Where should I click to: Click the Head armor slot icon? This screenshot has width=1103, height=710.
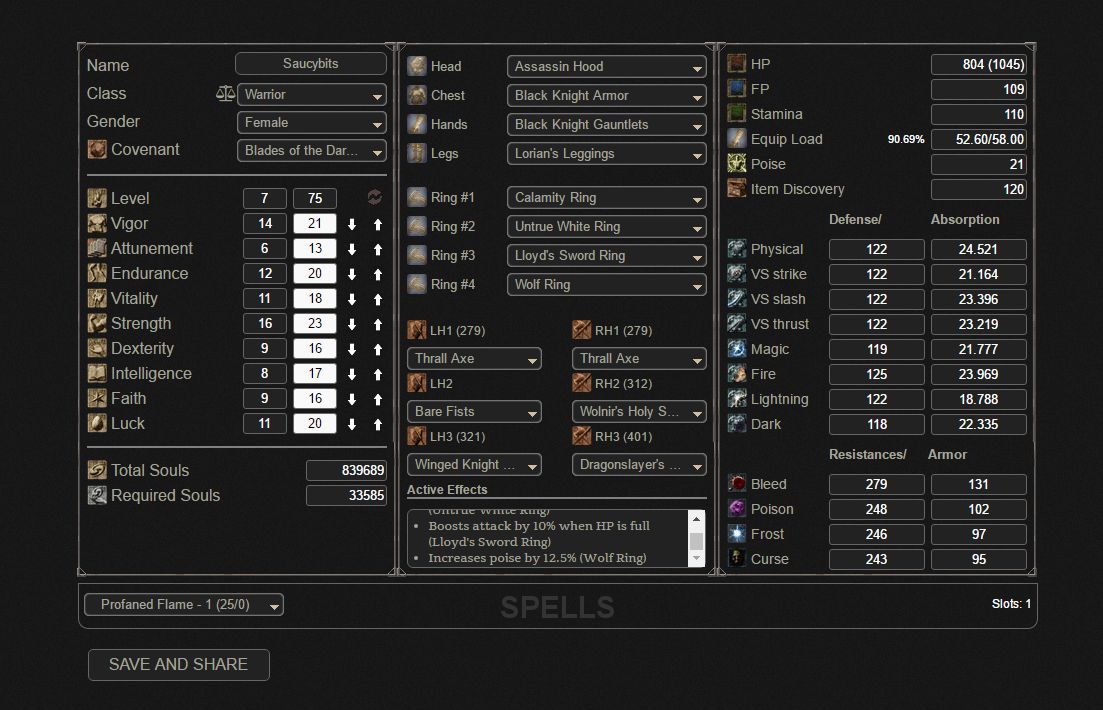417,65
